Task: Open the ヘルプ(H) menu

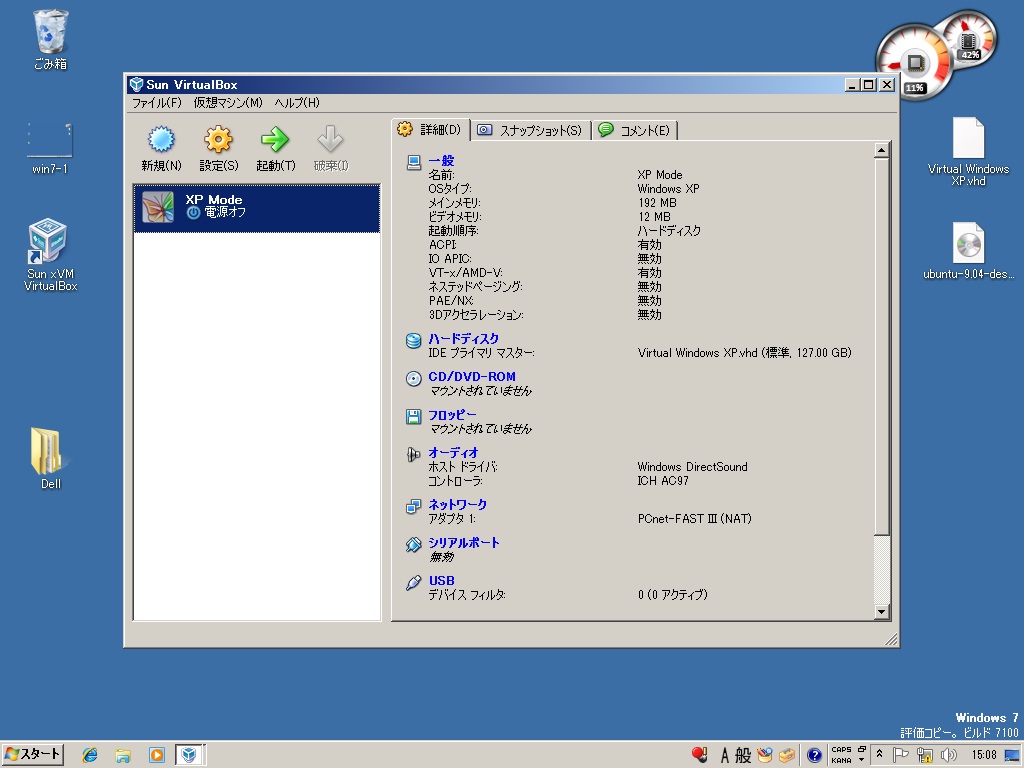Action: click(x=297, y=103)
